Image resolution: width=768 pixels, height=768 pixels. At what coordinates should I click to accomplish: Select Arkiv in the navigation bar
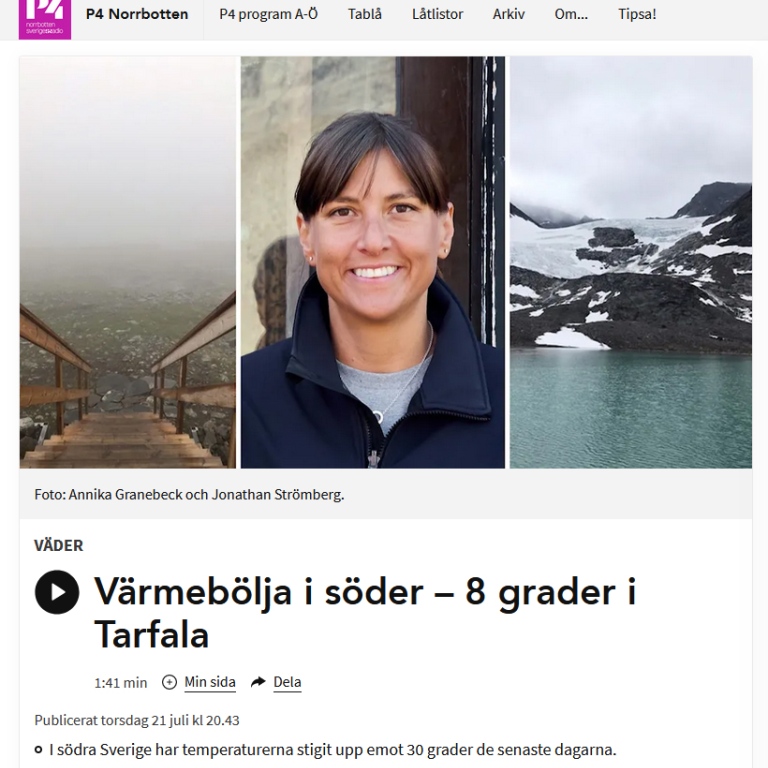tap(508, 14)
